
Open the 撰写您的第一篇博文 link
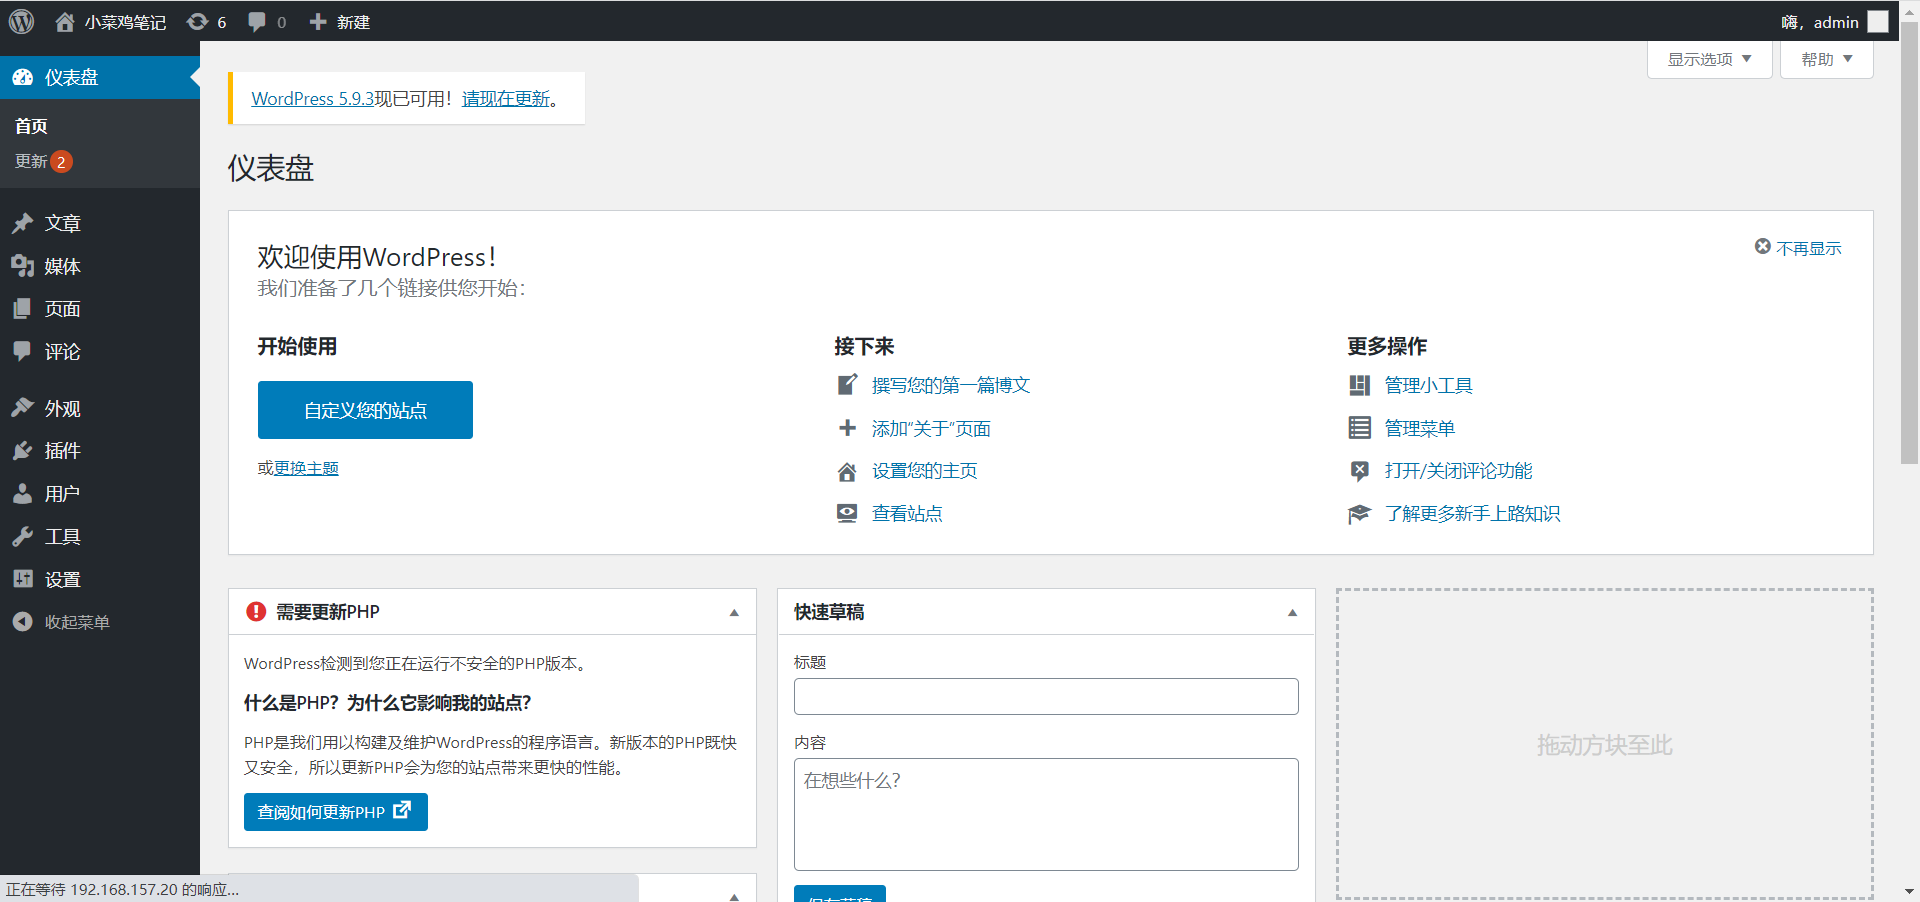[951, 385]
